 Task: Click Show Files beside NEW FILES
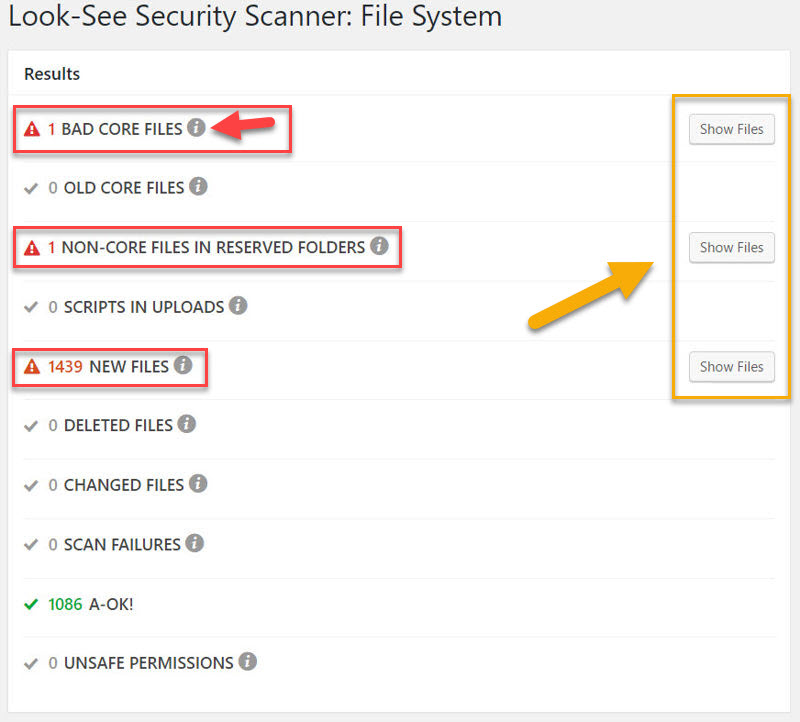pos(731,366)
